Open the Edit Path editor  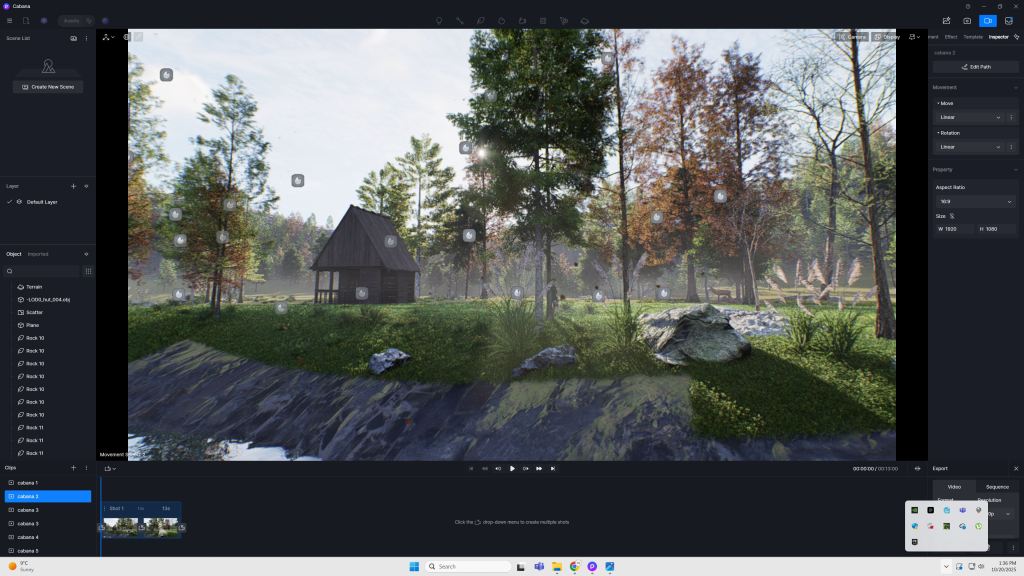coord(975,67)
